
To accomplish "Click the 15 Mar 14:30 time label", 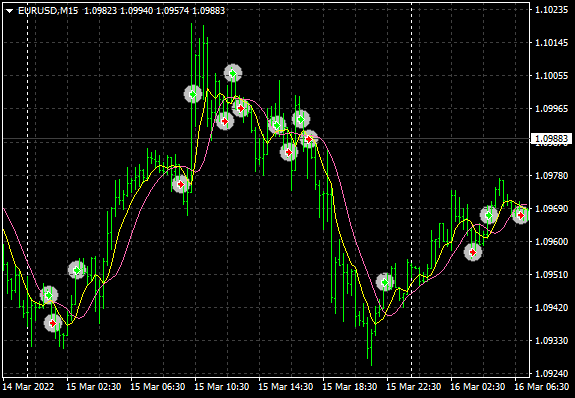I will tap(286, 387).
